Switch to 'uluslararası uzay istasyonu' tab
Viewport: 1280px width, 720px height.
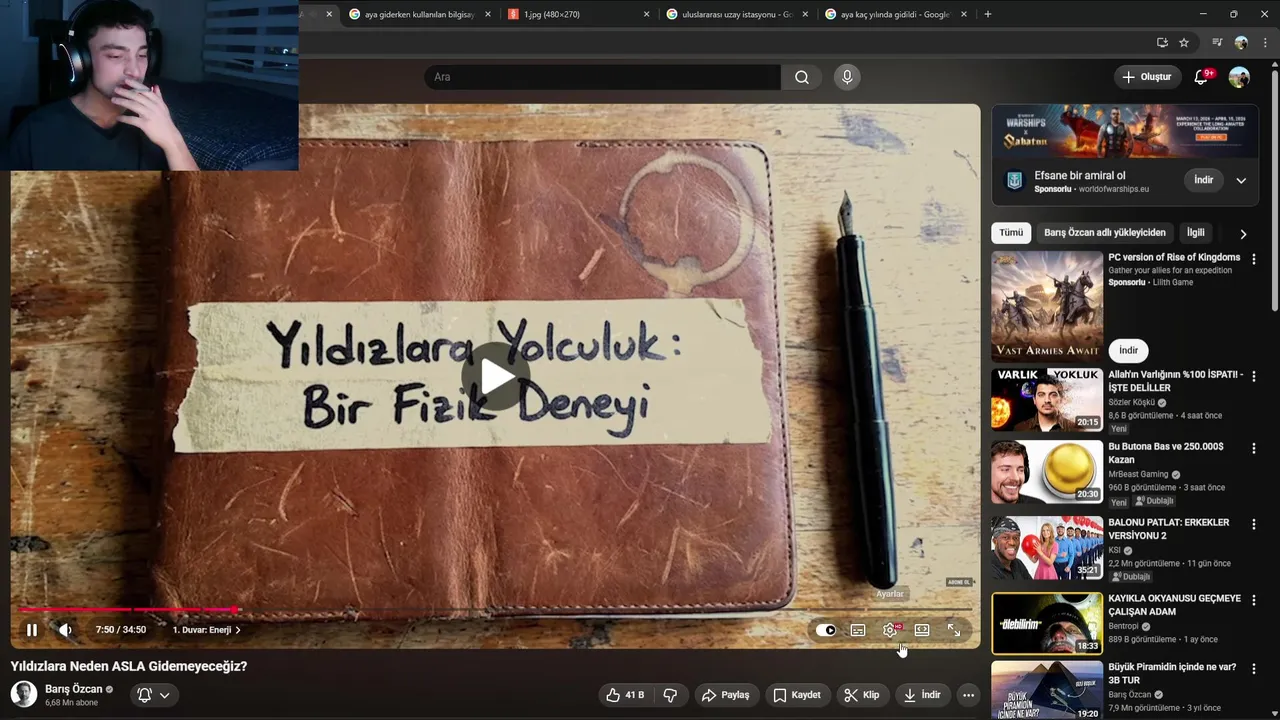[x=737, y=14]
